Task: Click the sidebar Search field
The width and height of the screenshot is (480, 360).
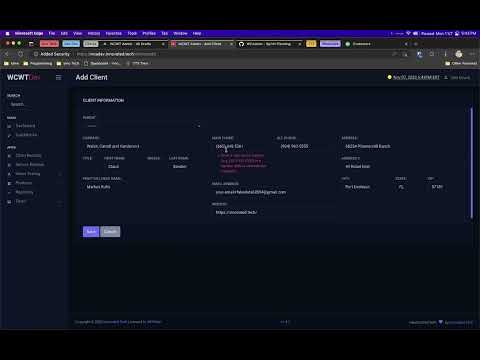Action: click(x=33, y=104)
